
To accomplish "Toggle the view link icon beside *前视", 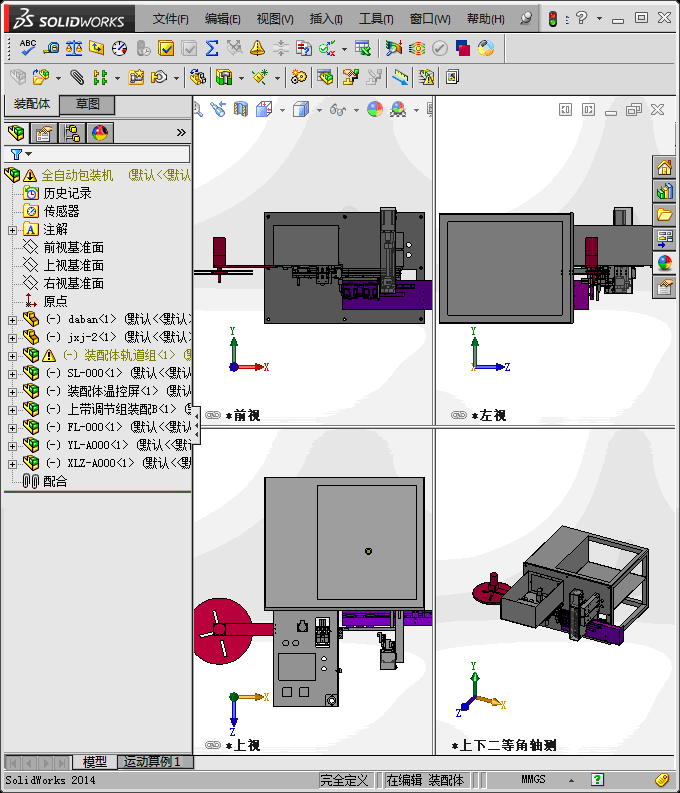I will click(213, 415).
